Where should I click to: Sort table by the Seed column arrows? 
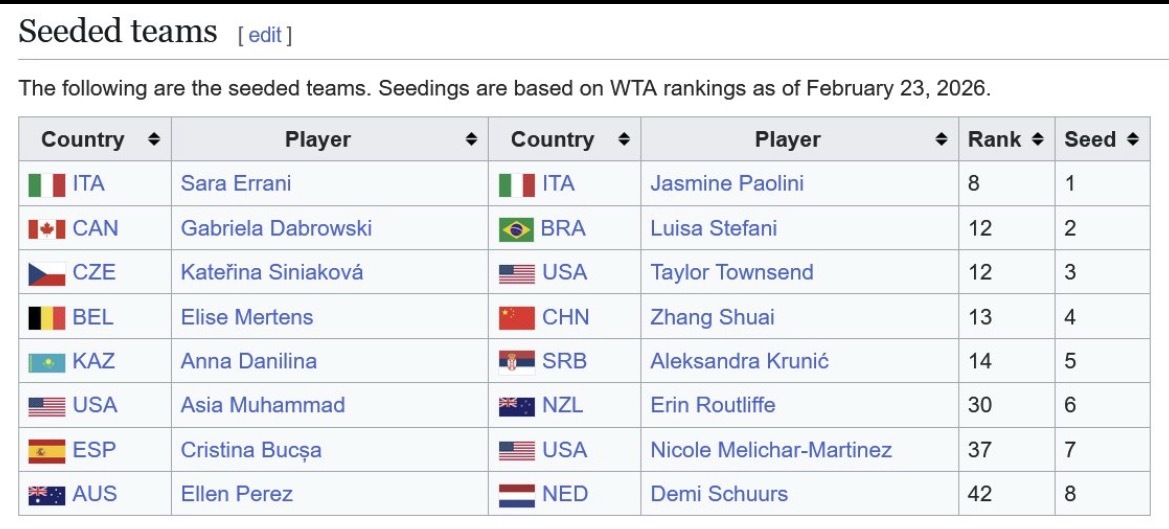(x=1132, y=139)
